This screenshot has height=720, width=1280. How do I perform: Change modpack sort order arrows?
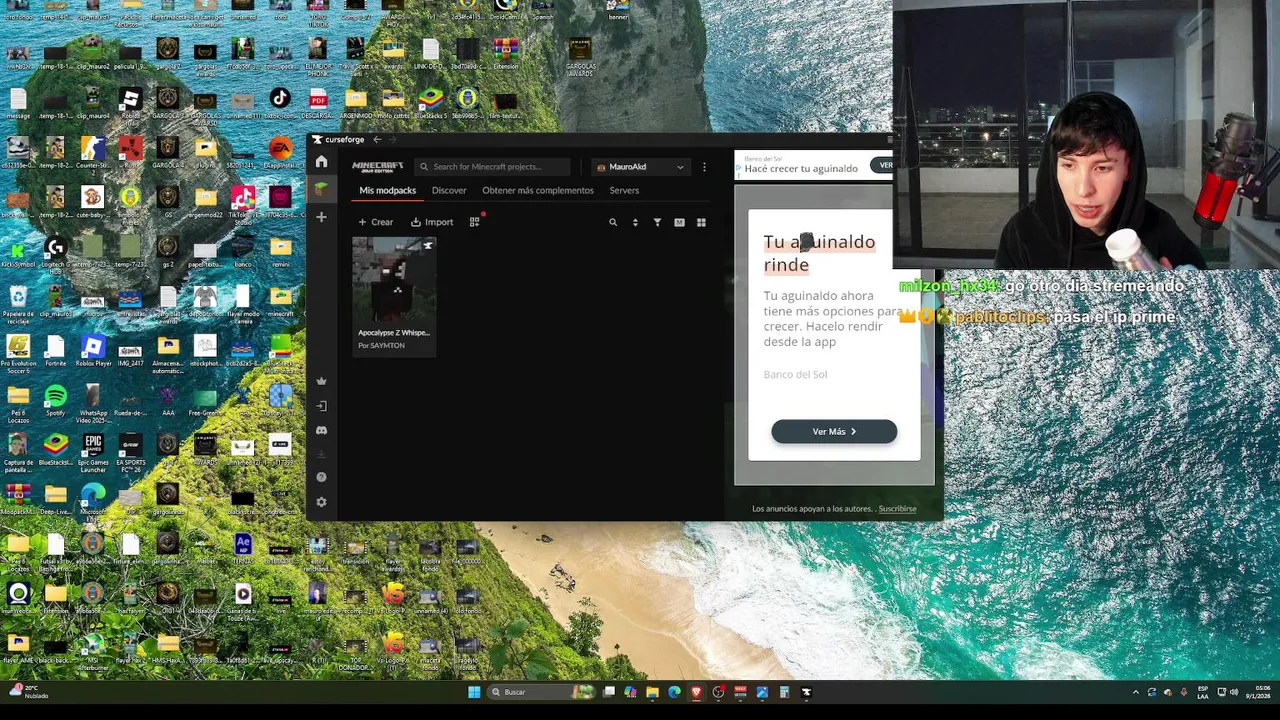(x=635, y=222)
